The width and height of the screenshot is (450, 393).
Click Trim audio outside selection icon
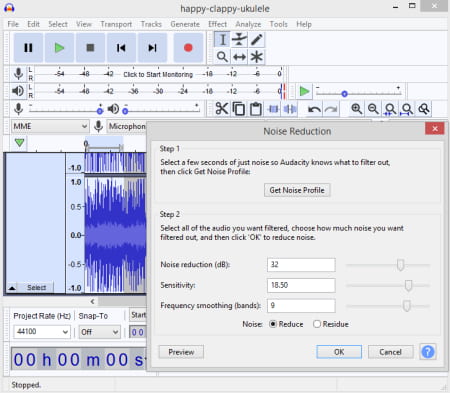pos(273,109)
